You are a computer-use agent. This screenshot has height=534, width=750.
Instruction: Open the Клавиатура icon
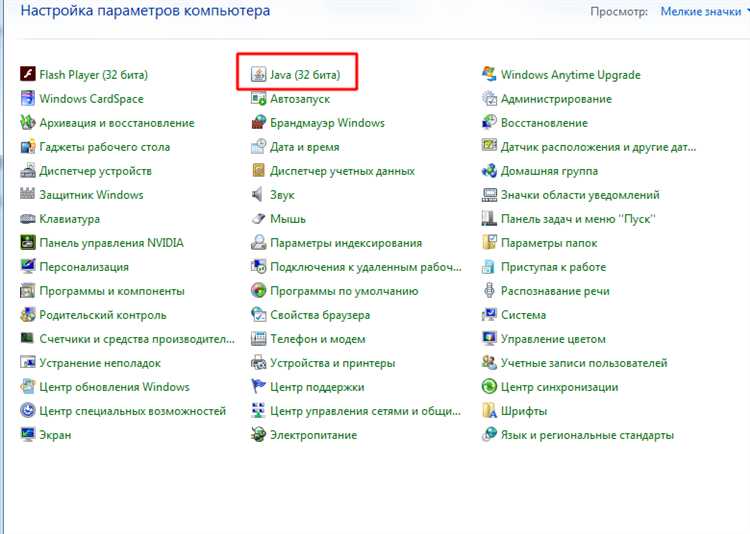pyautogui.click(x=28, y=219)
